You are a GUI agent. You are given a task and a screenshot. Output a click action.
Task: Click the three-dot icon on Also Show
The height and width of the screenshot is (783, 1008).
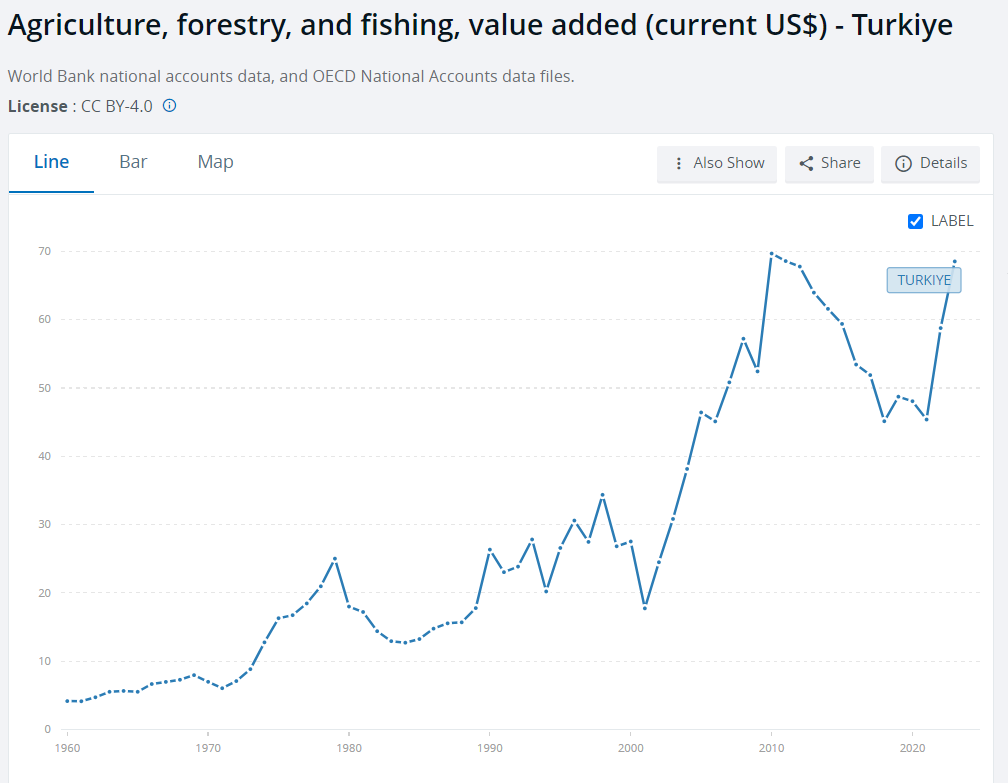tap(679, 163)
